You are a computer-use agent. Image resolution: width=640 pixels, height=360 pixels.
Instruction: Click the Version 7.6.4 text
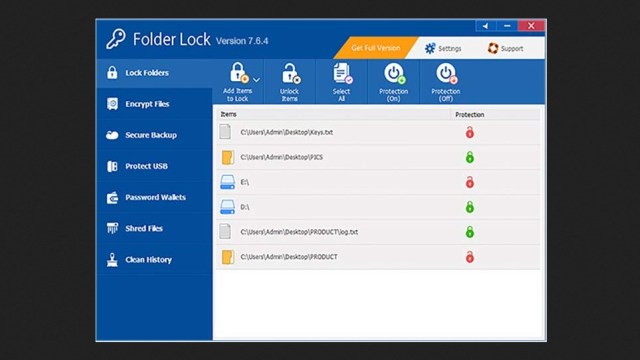tap(242, 41)
